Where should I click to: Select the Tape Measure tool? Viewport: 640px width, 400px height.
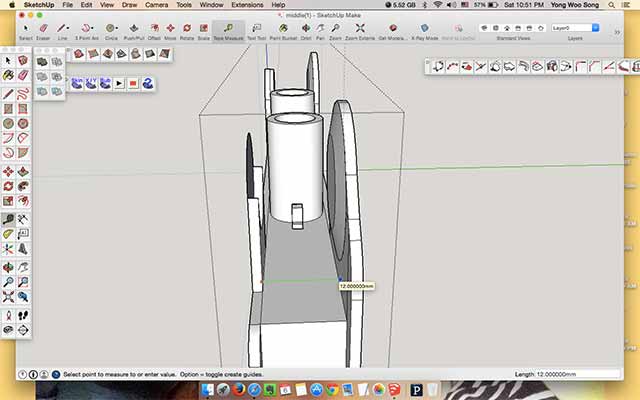[228, 31]
